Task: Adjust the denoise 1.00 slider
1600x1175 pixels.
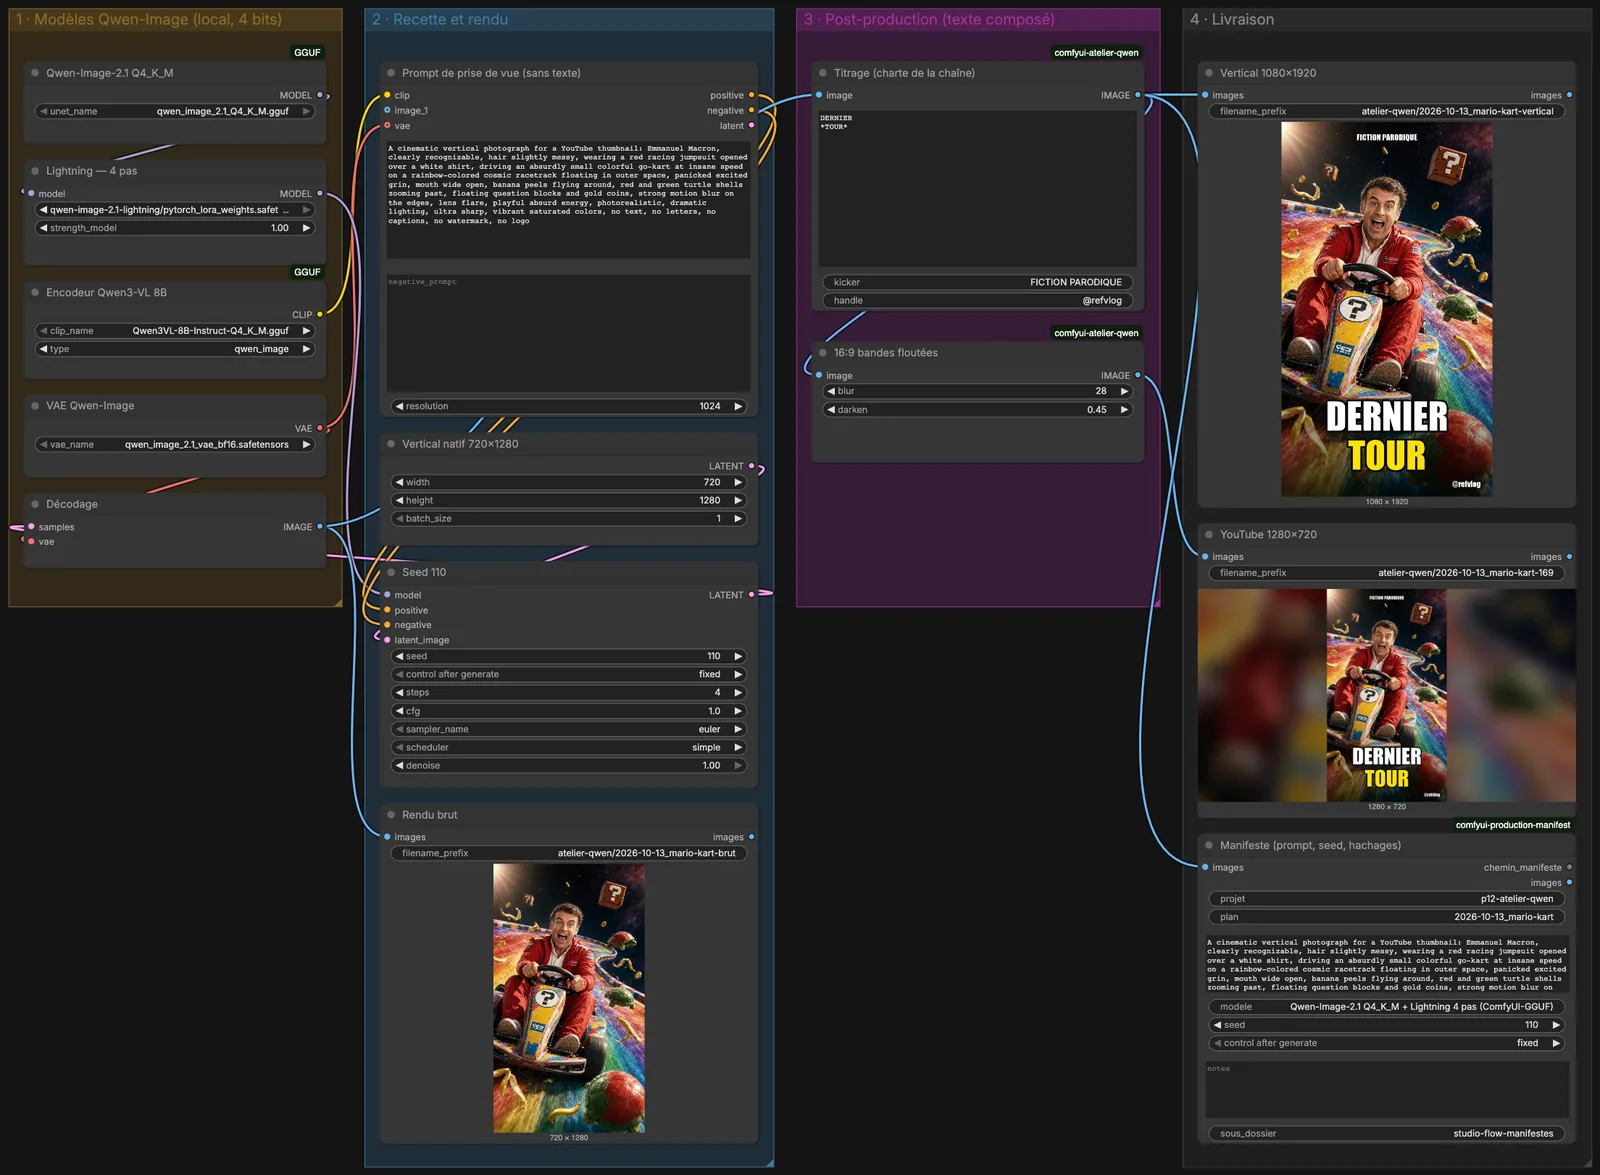Action: pyautogui.click(x=569, y=766)
